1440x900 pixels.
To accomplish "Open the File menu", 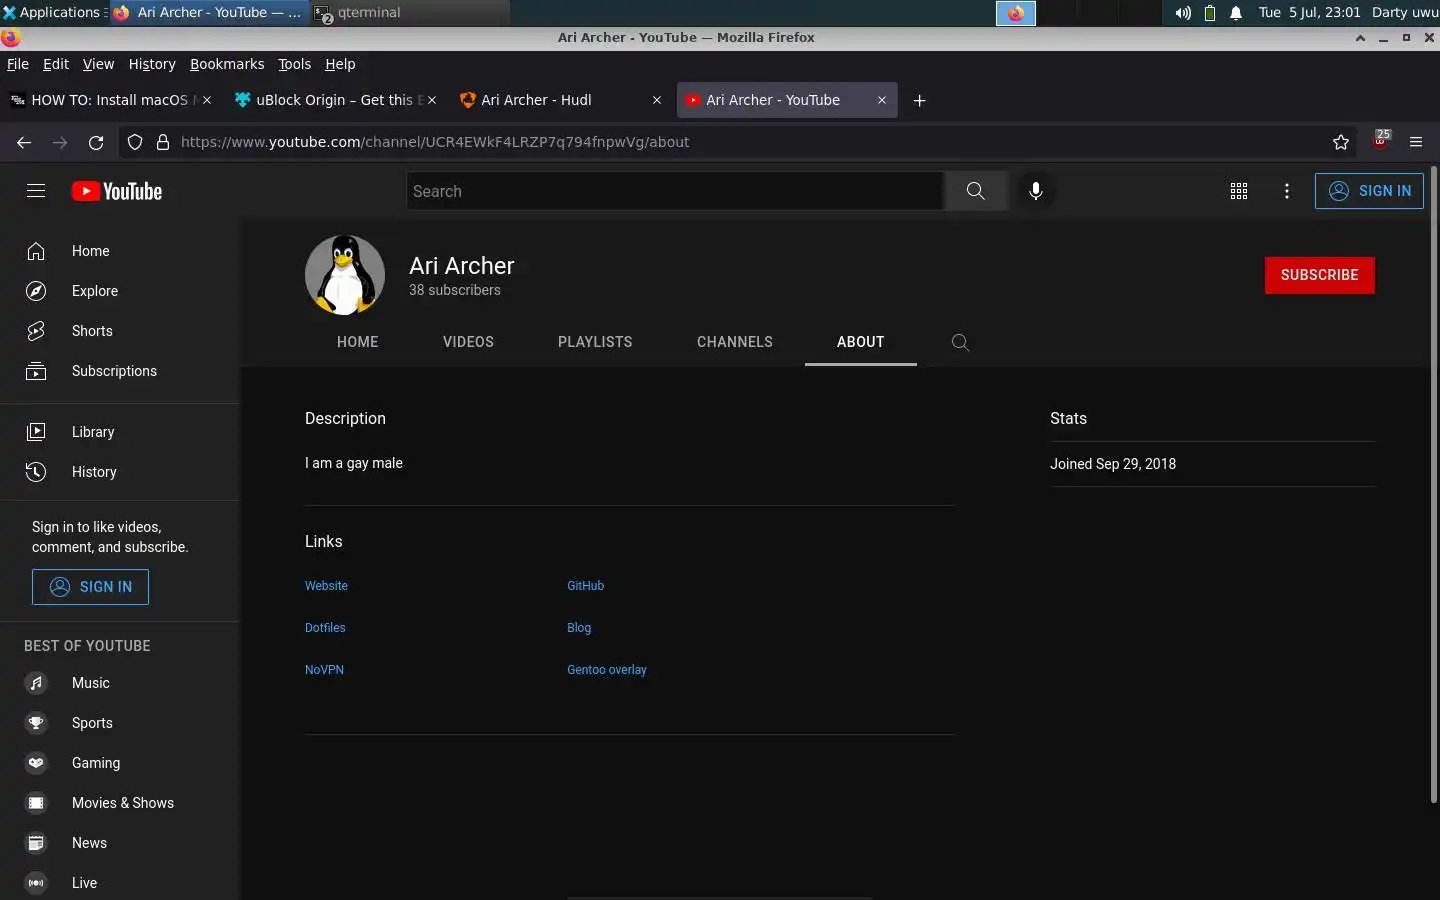I will pos(18,64).
